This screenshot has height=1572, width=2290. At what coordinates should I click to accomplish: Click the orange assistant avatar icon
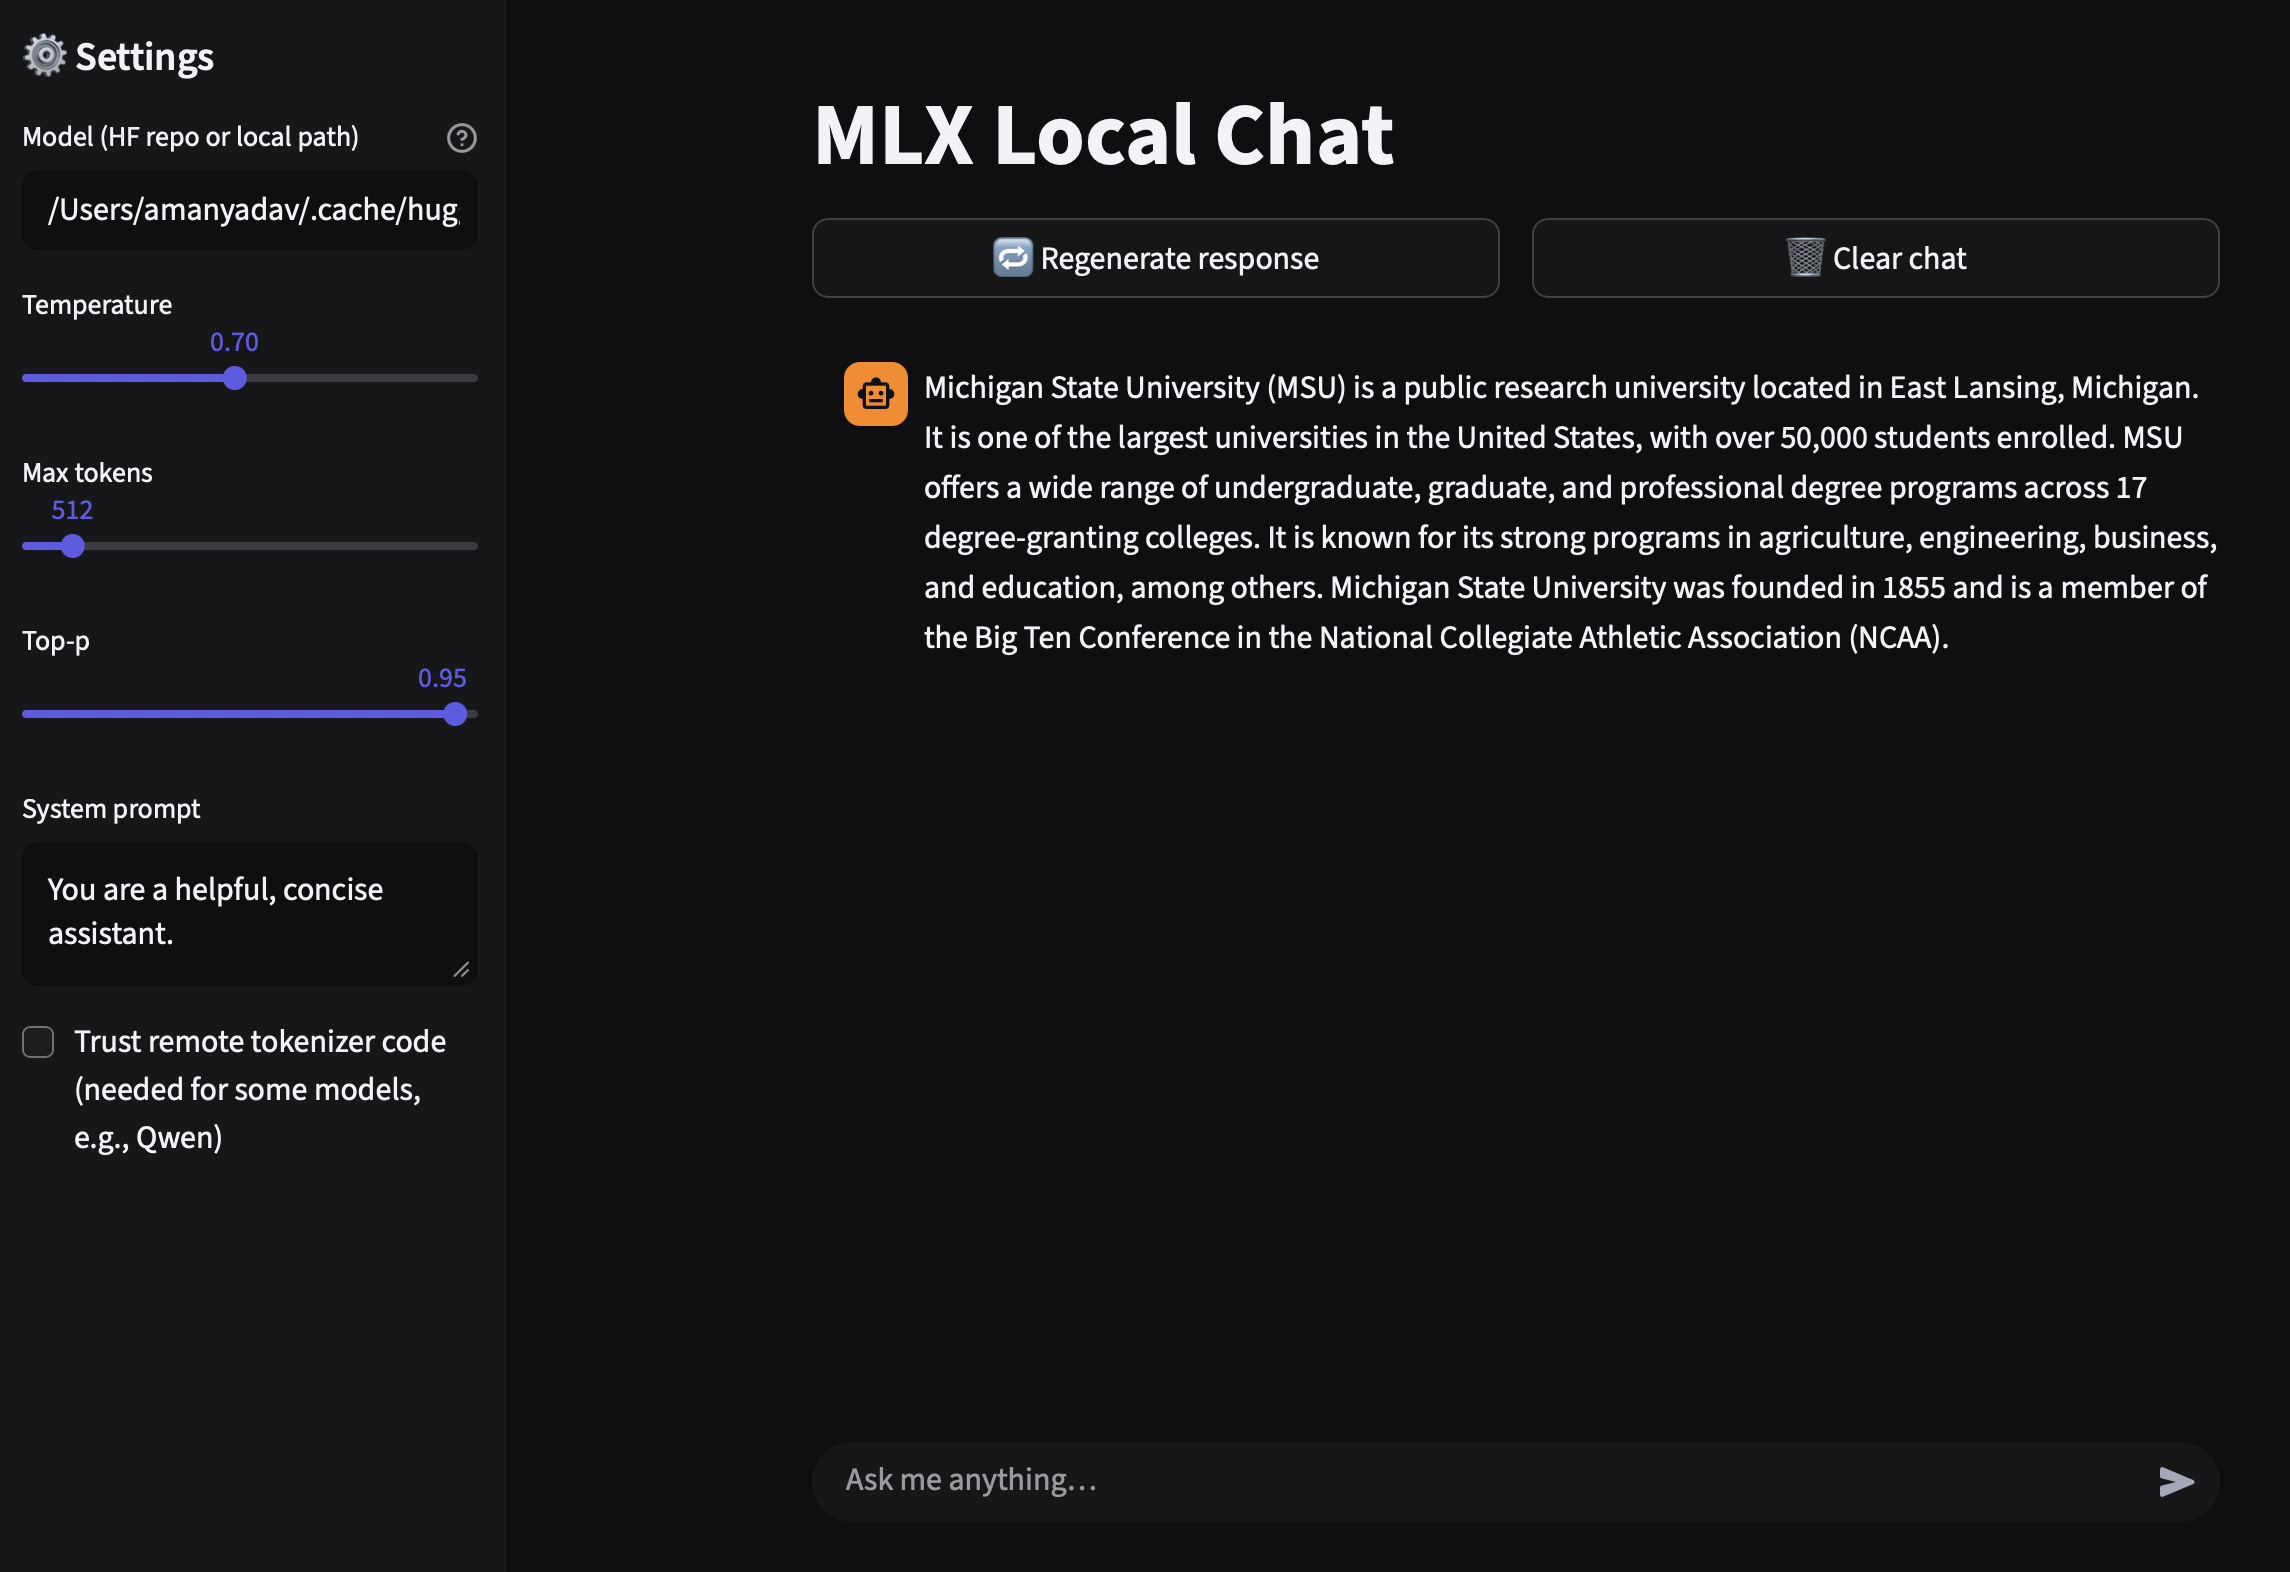coord(875,394)
